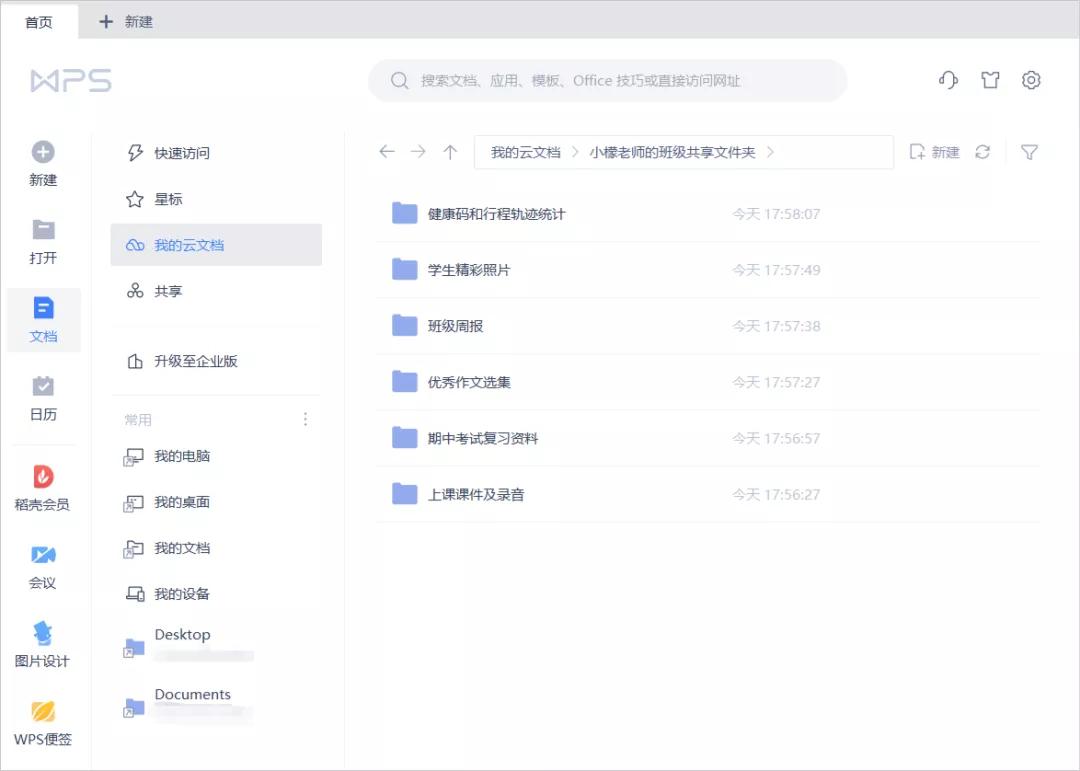Select the 文档 section in the sidebar
Screen dimensions: 1080x771
coord(42,320)
